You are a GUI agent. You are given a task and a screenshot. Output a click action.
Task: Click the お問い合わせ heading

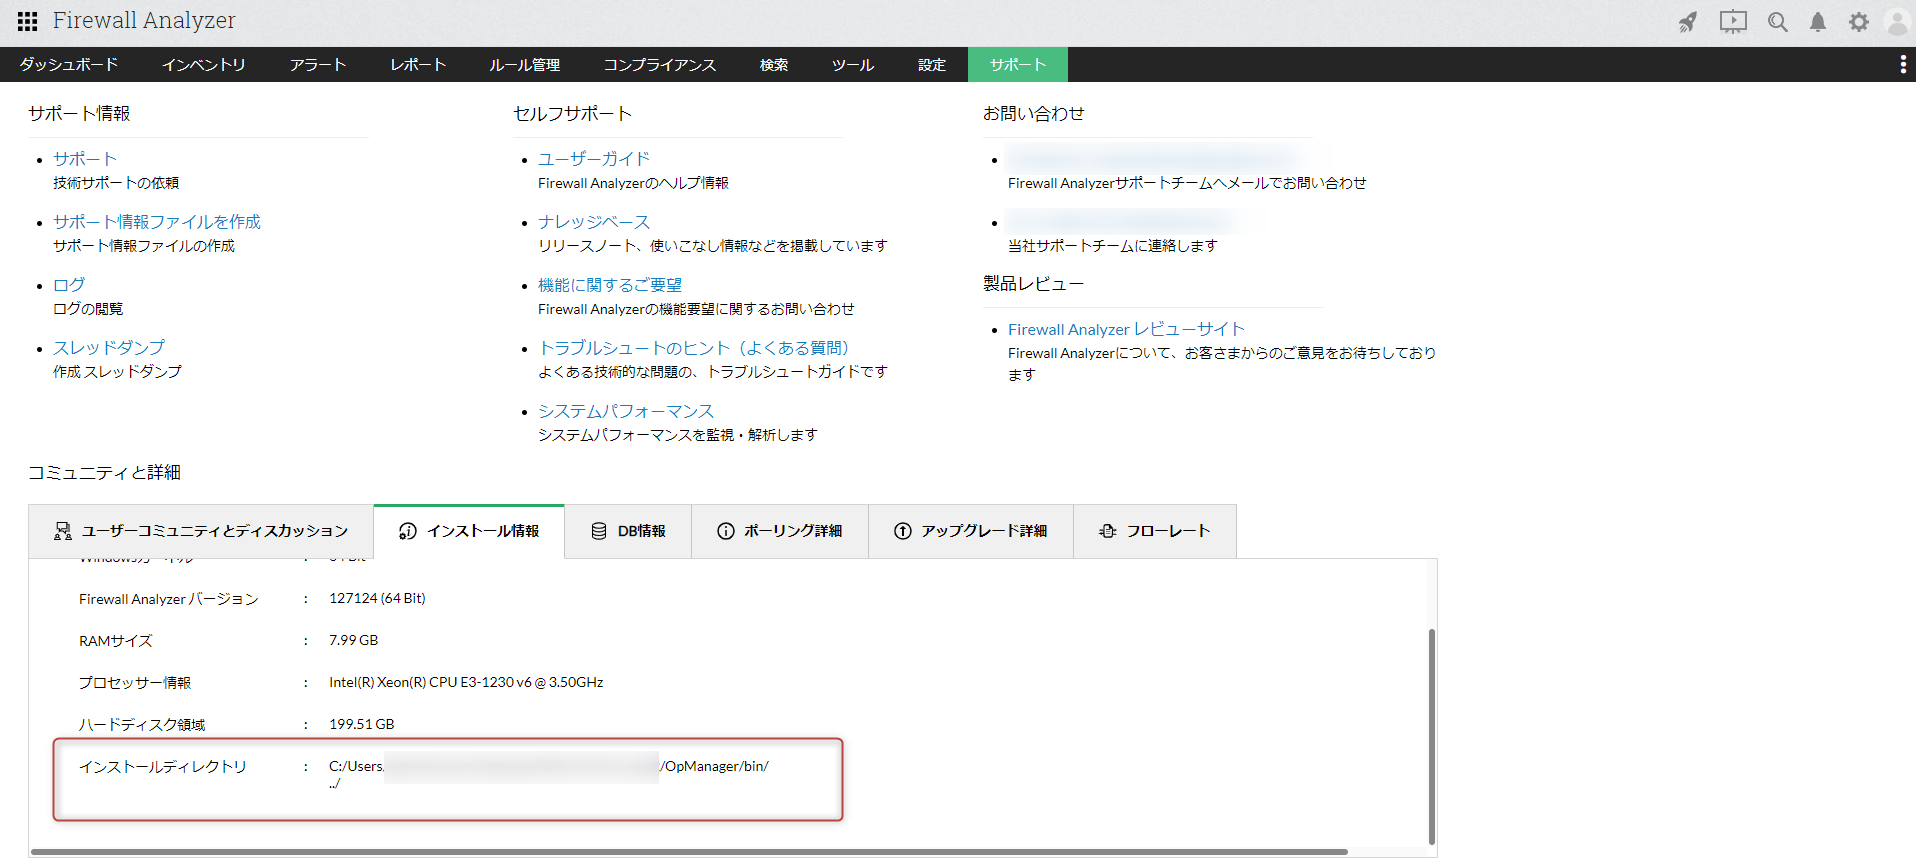[1034, 114]
